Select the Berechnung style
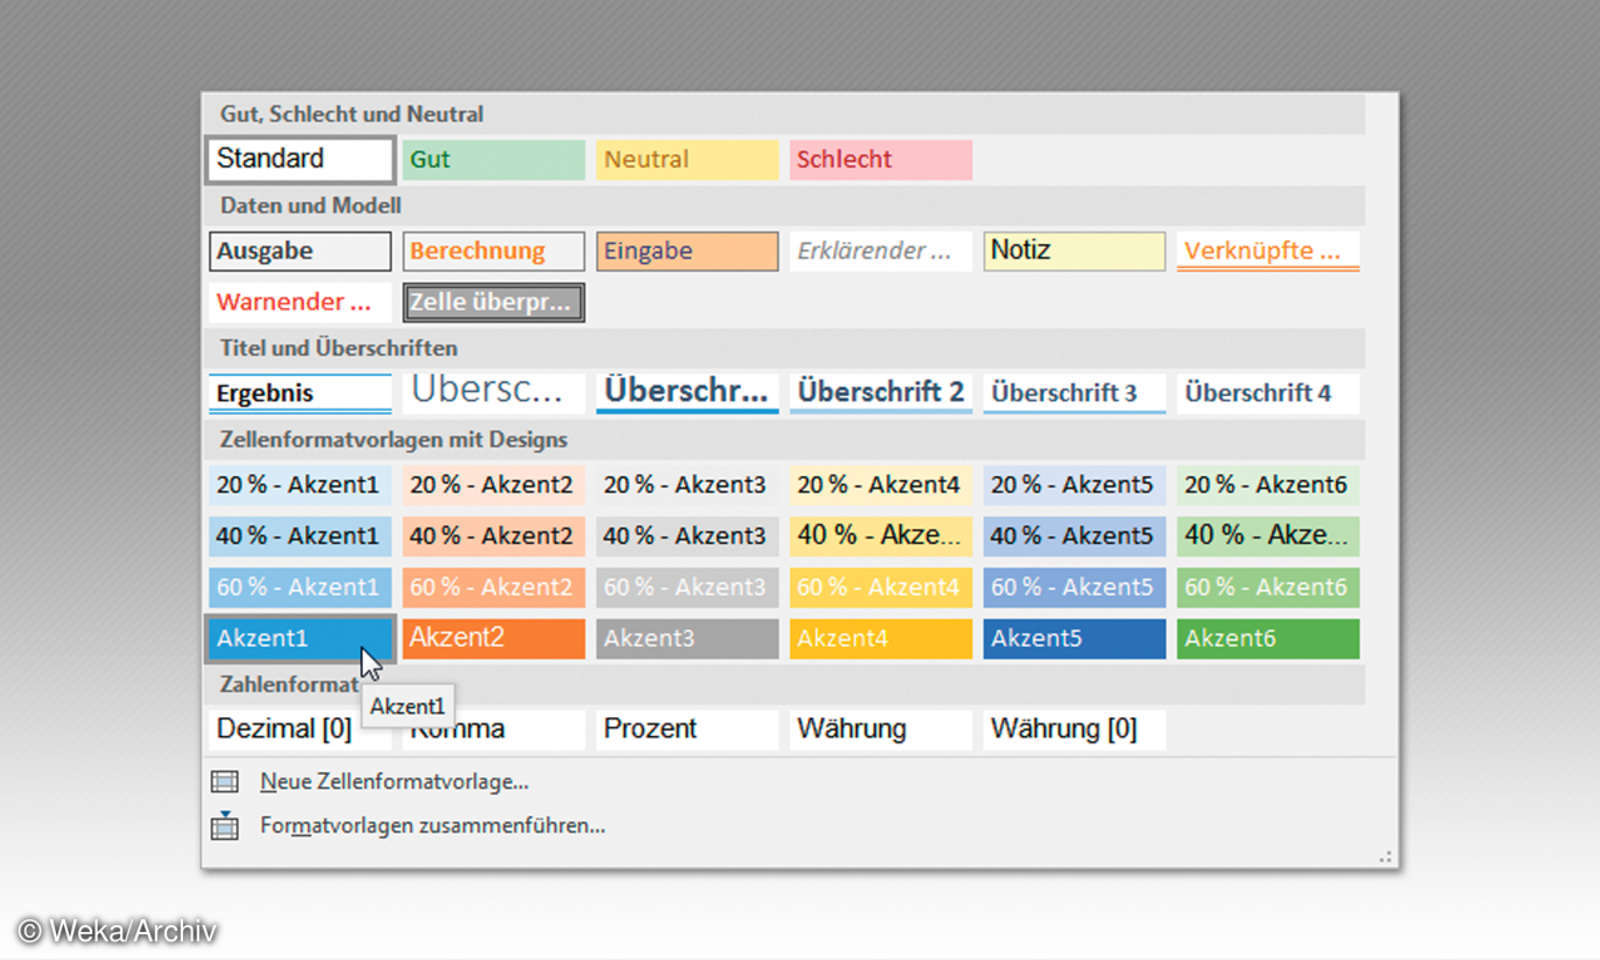Image resolution: width=1600 pixels, height=960 pixels. pyautogui.click(x=493, y=251)
